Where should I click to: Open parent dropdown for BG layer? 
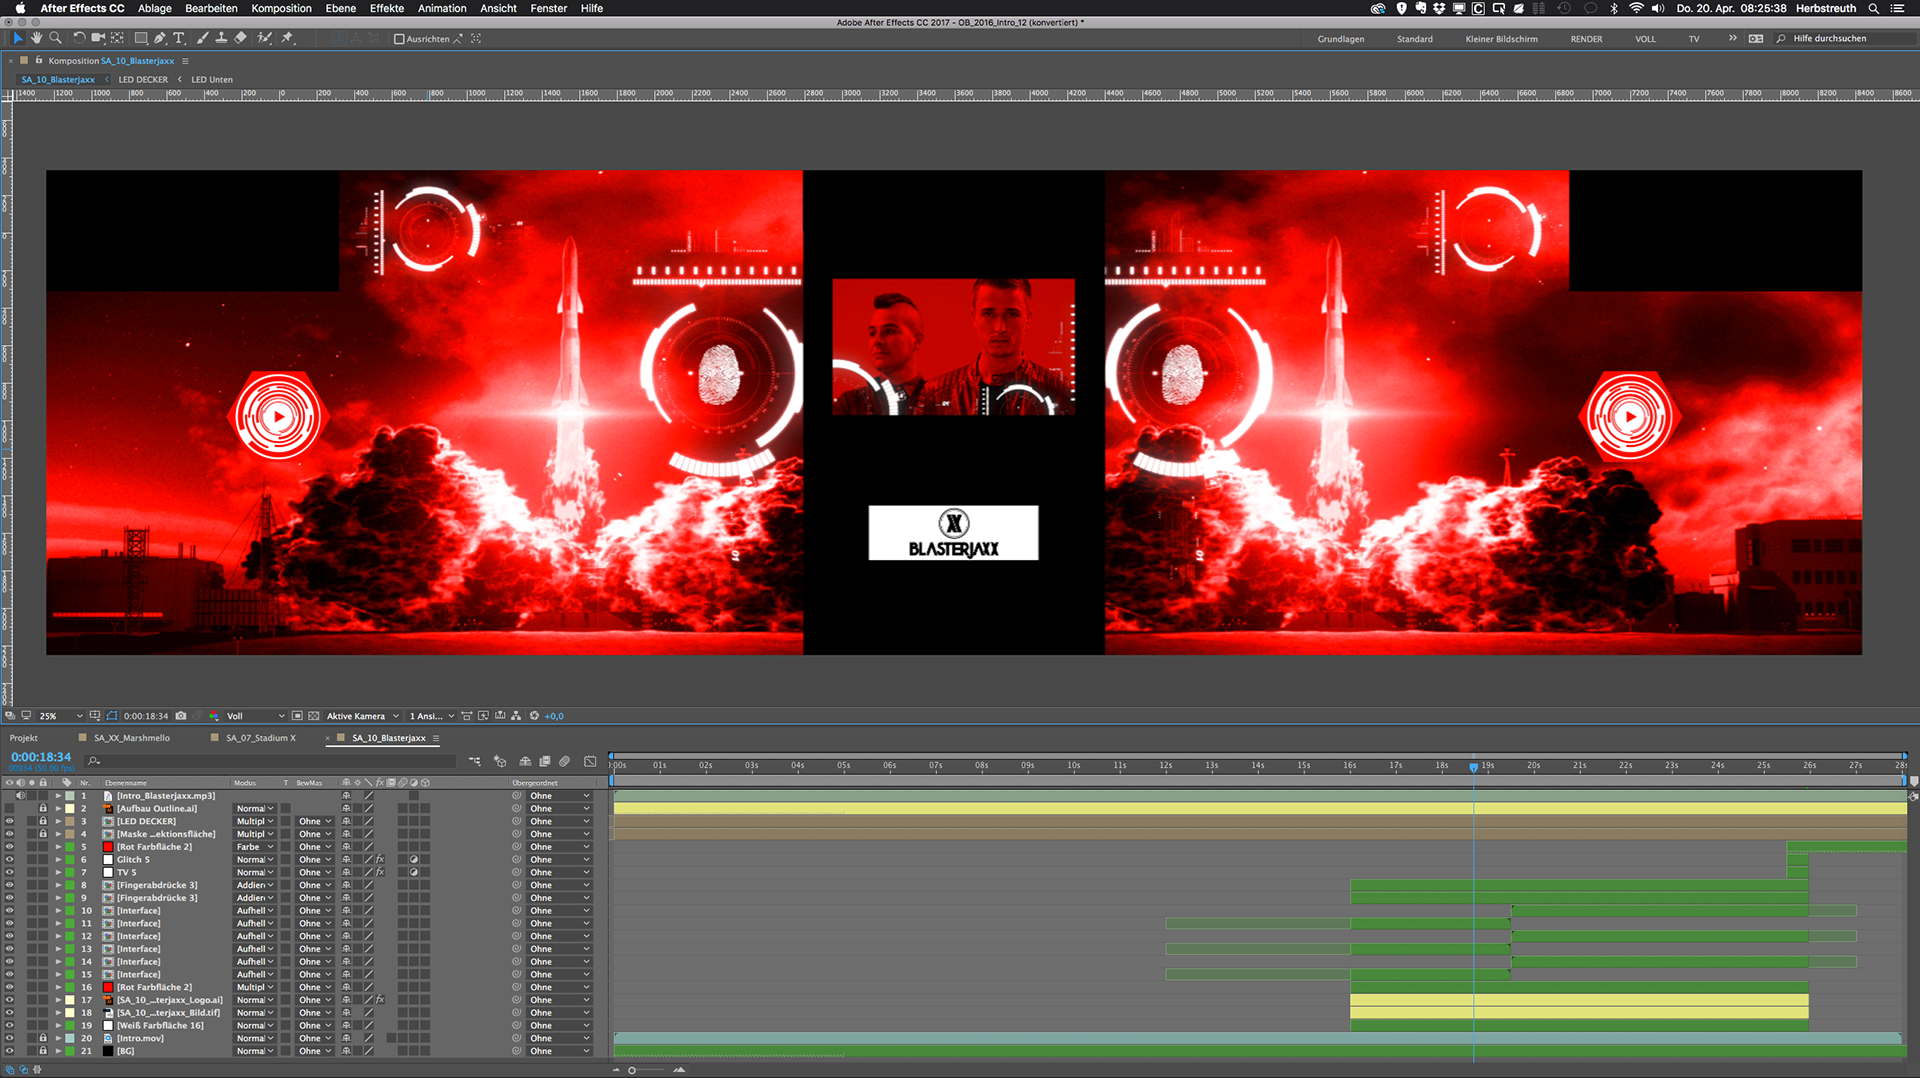559,1051
